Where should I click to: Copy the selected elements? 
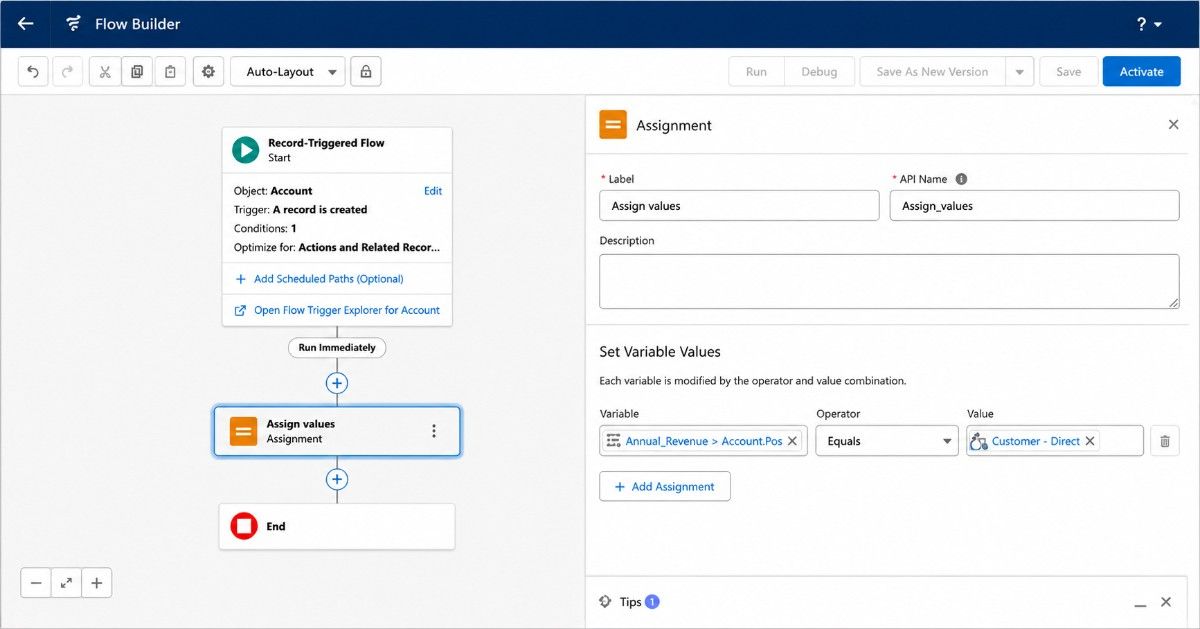[137, 72]
